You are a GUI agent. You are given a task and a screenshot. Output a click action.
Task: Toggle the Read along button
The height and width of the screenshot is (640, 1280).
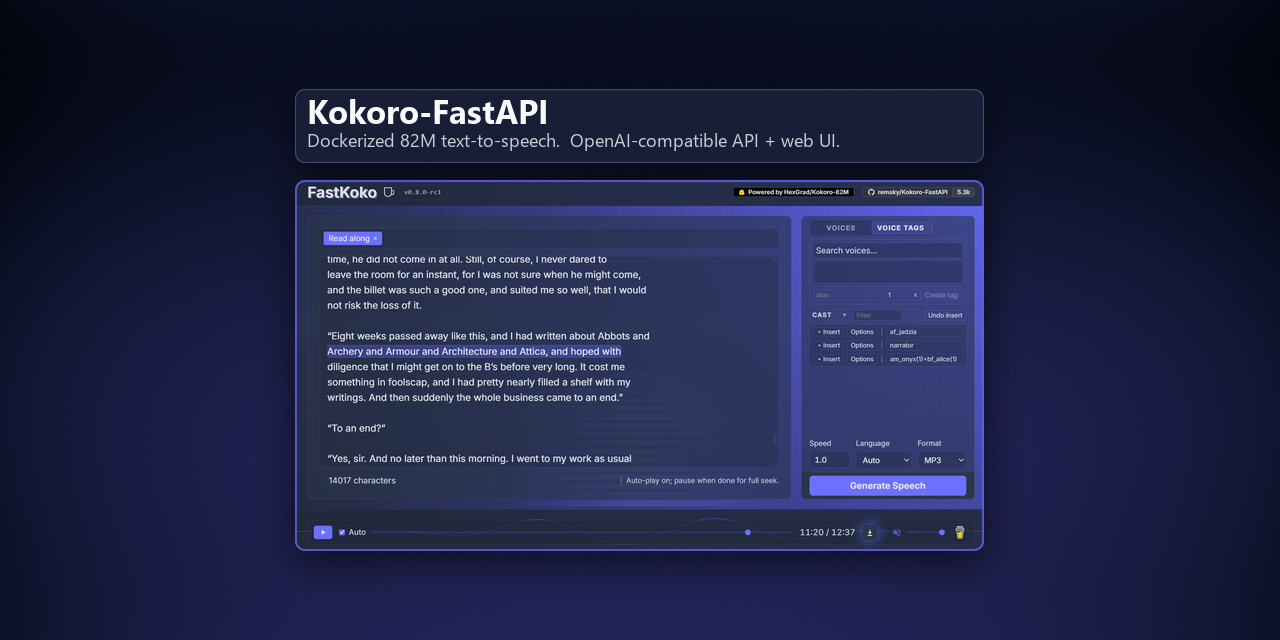352,238
